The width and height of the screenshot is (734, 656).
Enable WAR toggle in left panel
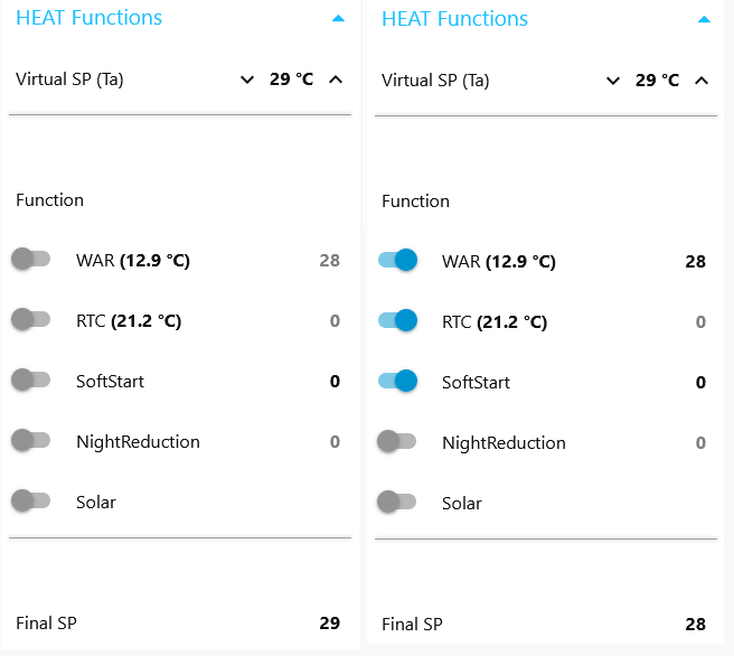[x=30, y=261]
